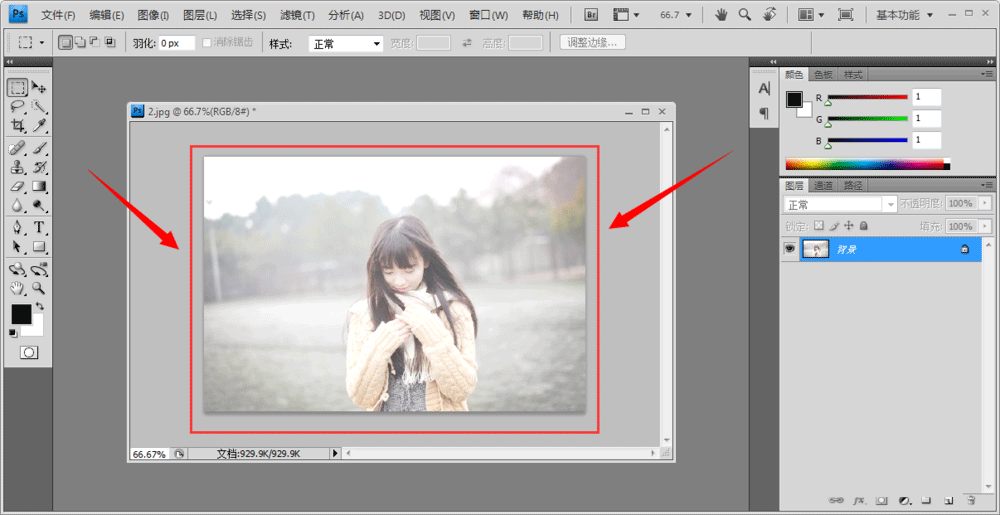Expand the 基本功能 workspace dropdown
The width and height of the screenshot is (1000, 515).
tap(904, 15)
